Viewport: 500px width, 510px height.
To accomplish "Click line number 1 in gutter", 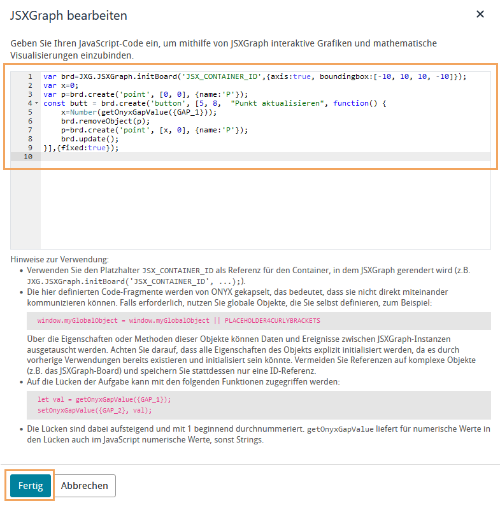I will tap(30, 77).
